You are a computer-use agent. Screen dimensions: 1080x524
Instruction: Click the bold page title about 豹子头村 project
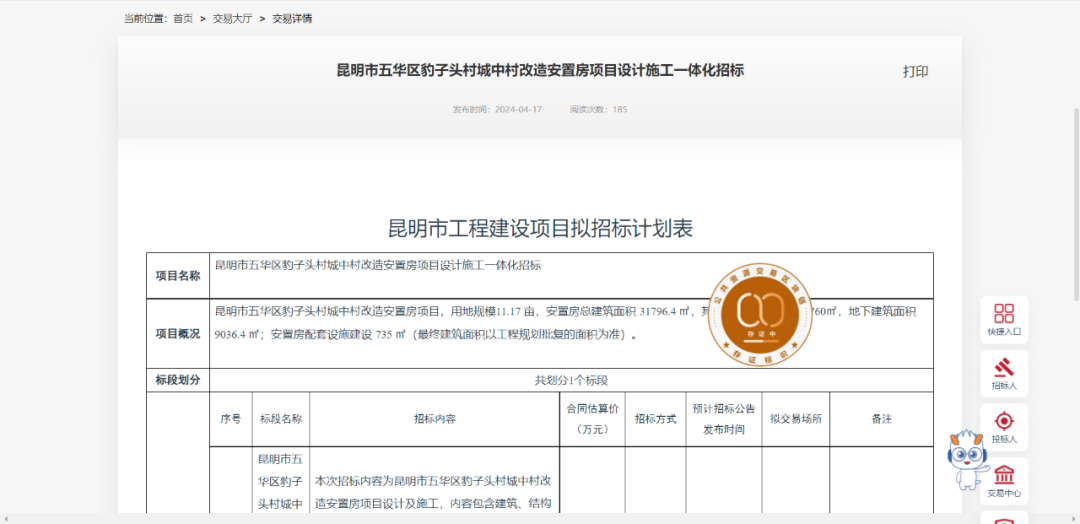540,71
